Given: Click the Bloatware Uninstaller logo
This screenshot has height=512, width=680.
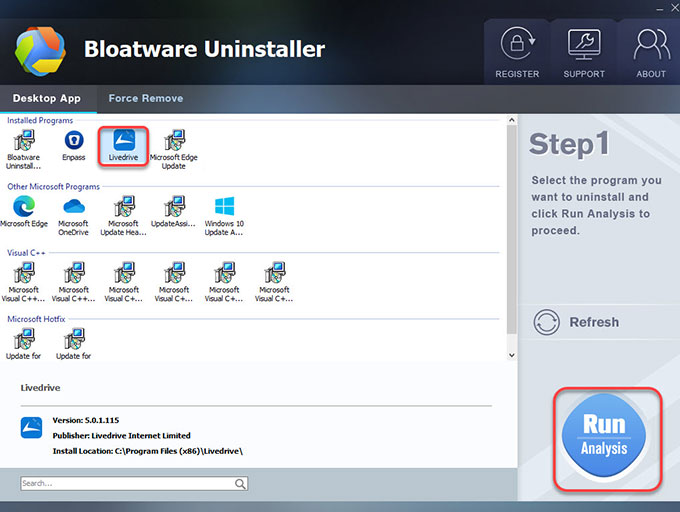Looking at the screenshot, I should (x=40, y=51).
